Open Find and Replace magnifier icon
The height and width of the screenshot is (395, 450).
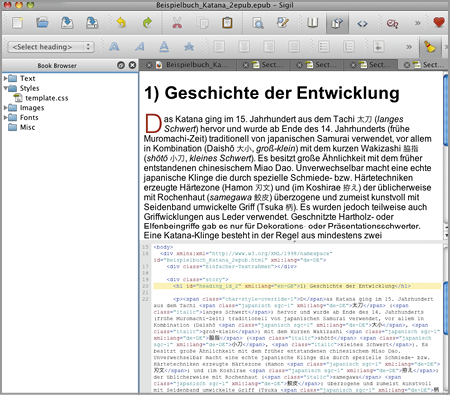pos(258,23)
